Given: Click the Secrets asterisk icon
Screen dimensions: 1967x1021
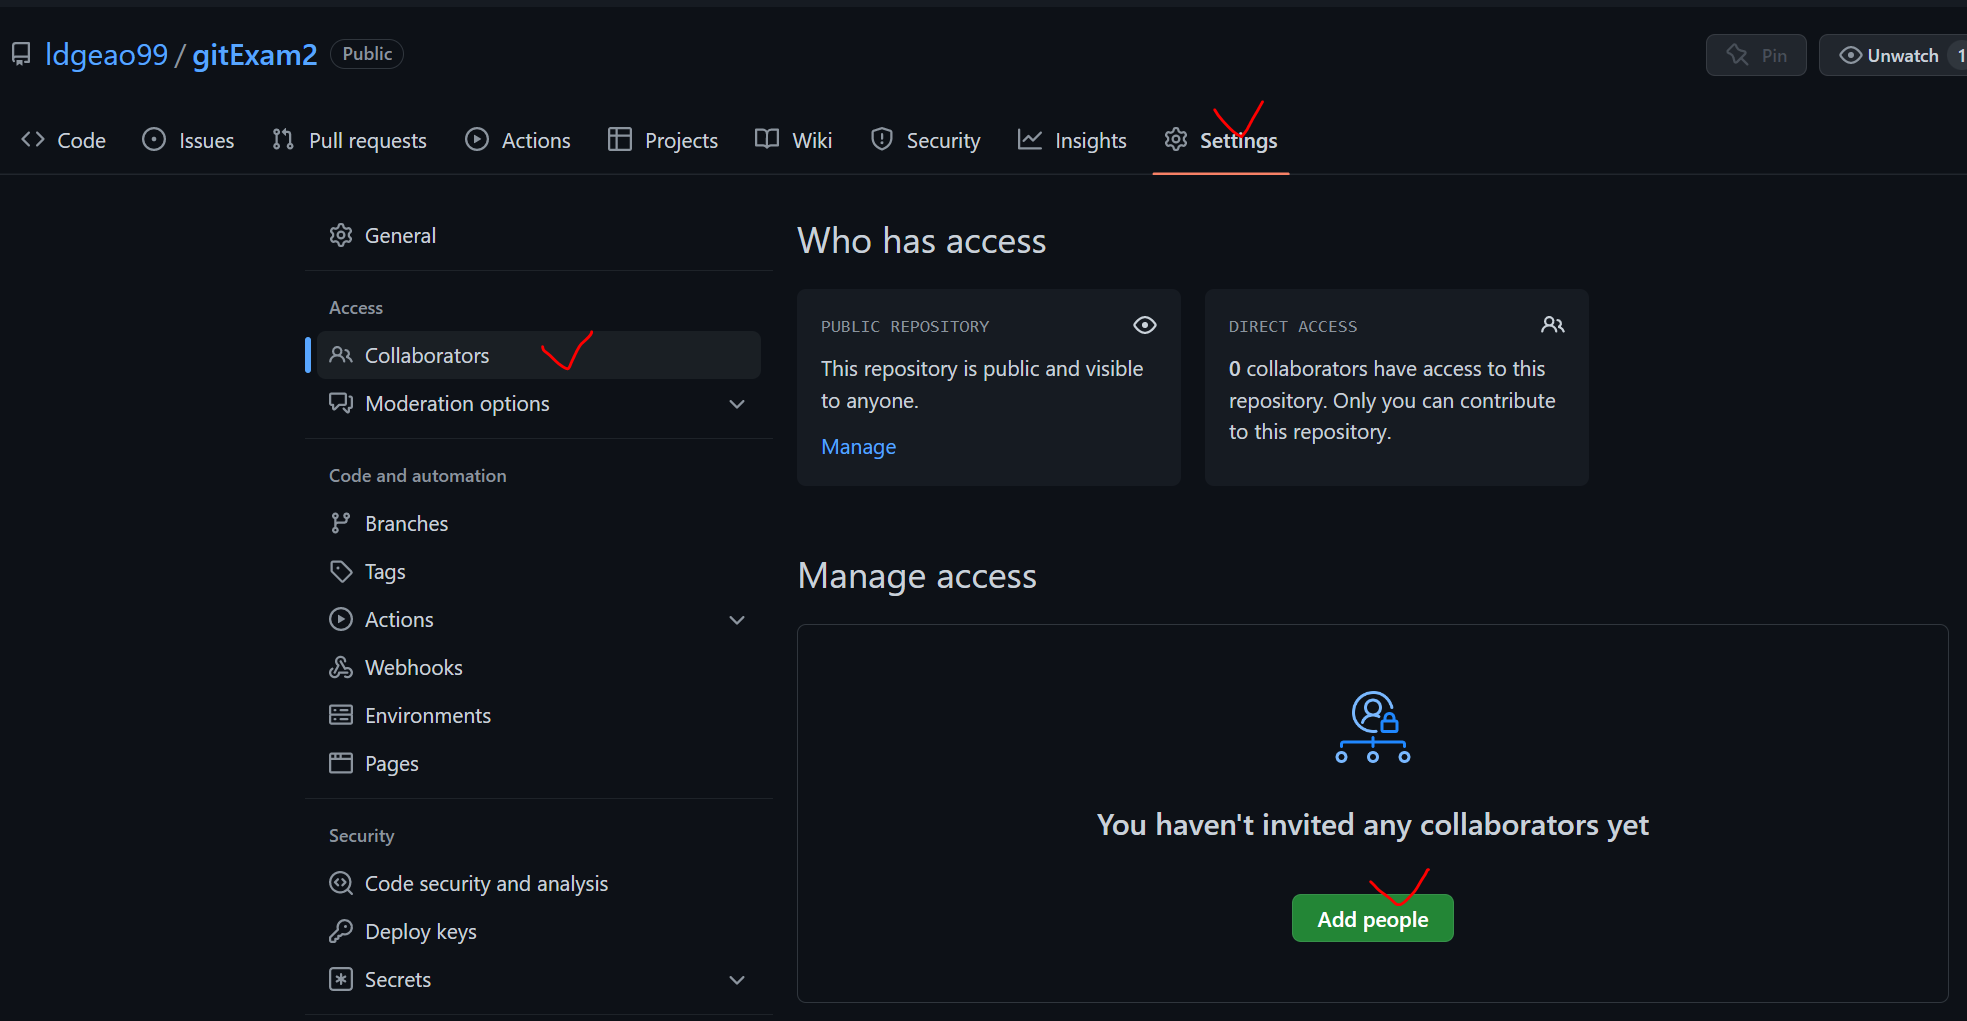Looking at the screenshot, I should tap(341, 980).
